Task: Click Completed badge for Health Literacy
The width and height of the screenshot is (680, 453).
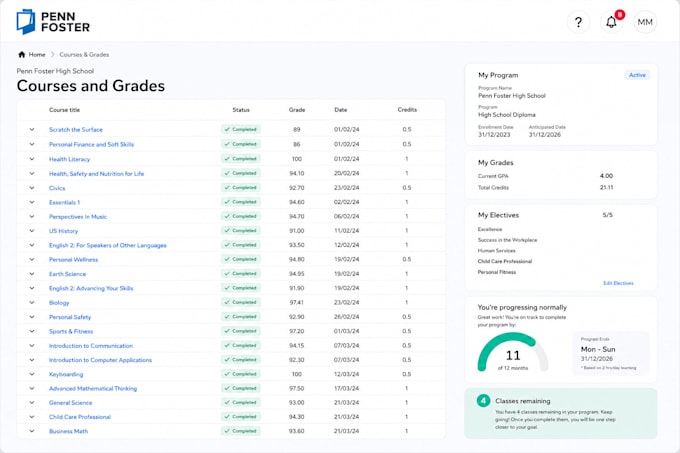Action: [241, 159]
